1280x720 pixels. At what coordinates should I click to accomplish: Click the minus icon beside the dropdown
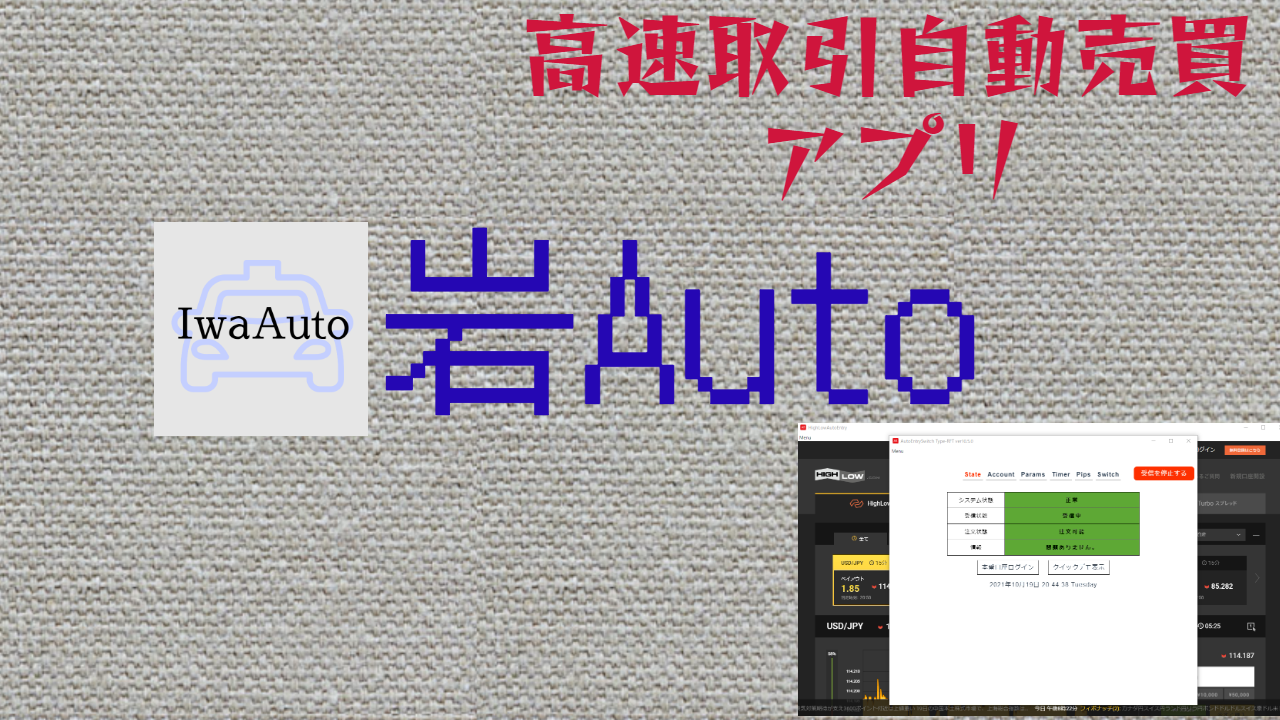pos(1256,535)
